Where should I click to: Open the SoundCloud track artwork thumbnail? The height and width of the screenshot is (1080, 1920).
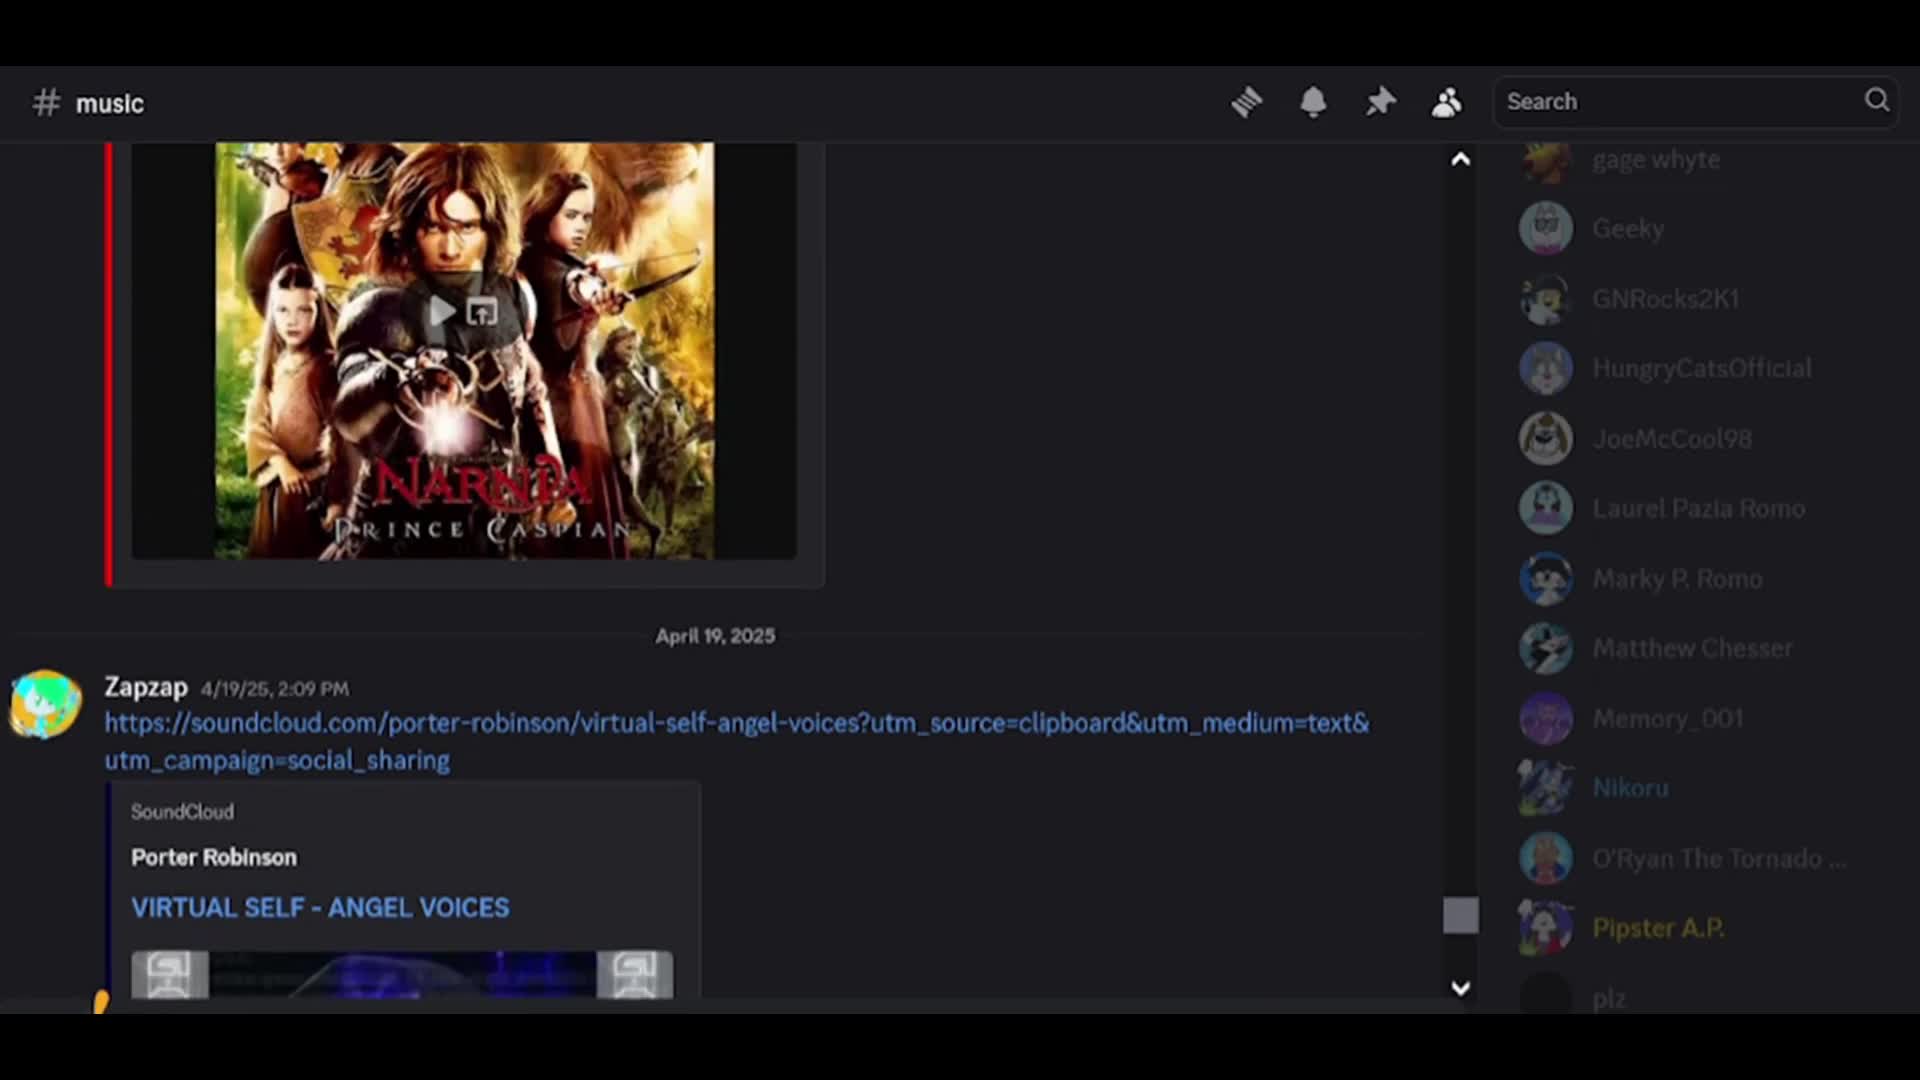pyautogui.click(x=401, y=975)
